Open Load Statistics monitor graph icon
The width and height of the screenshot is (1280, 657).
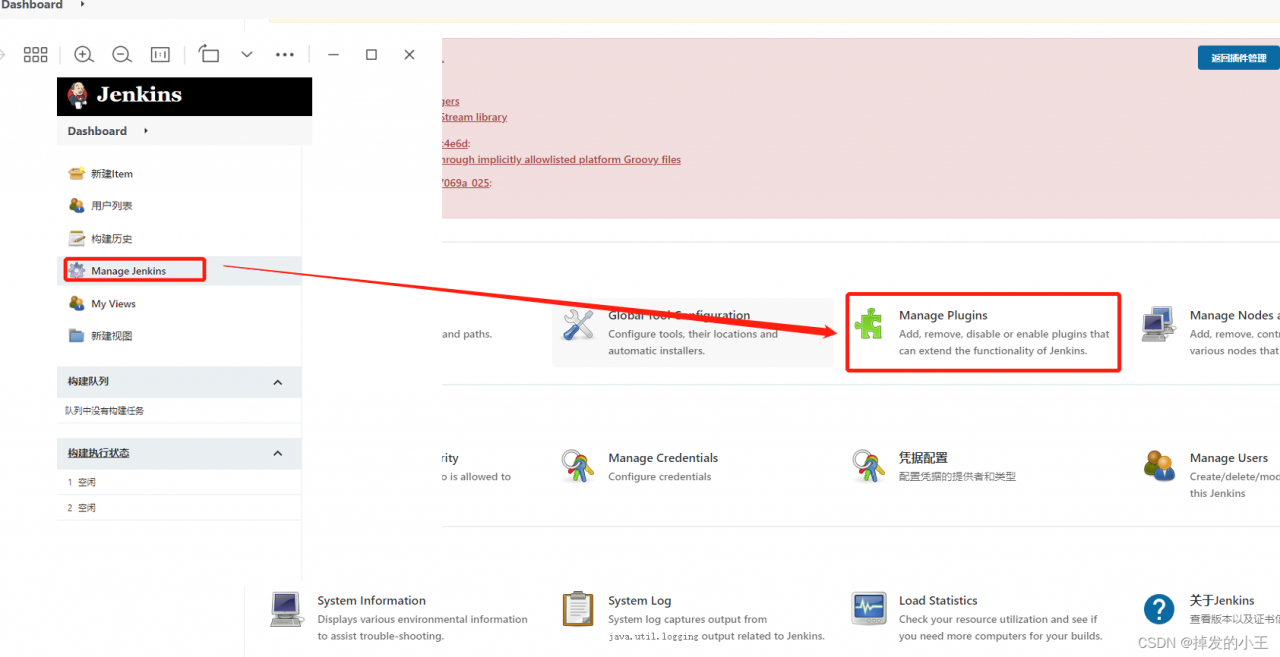(869, 609)
